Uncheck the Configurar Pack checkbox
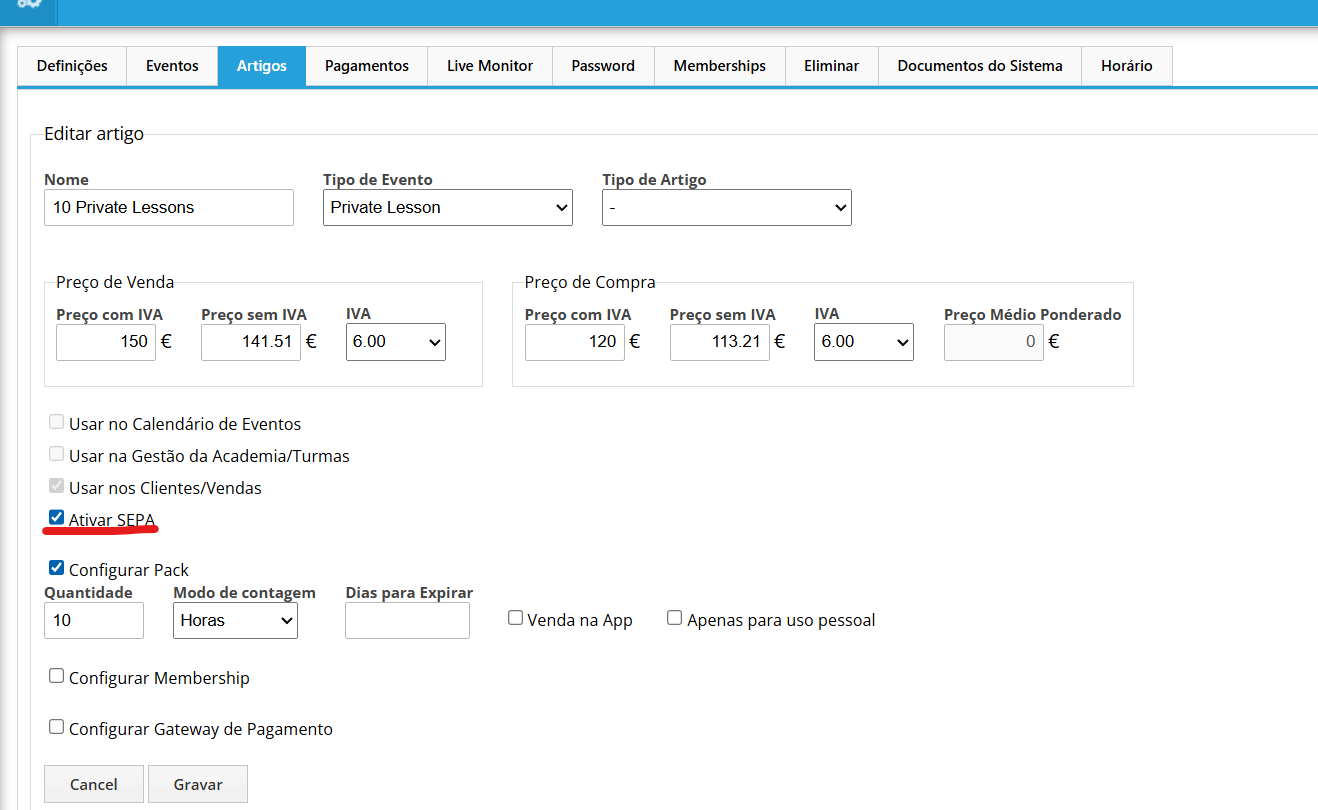The width and height of the screenshot is (1318, 810). pos(57,568)
